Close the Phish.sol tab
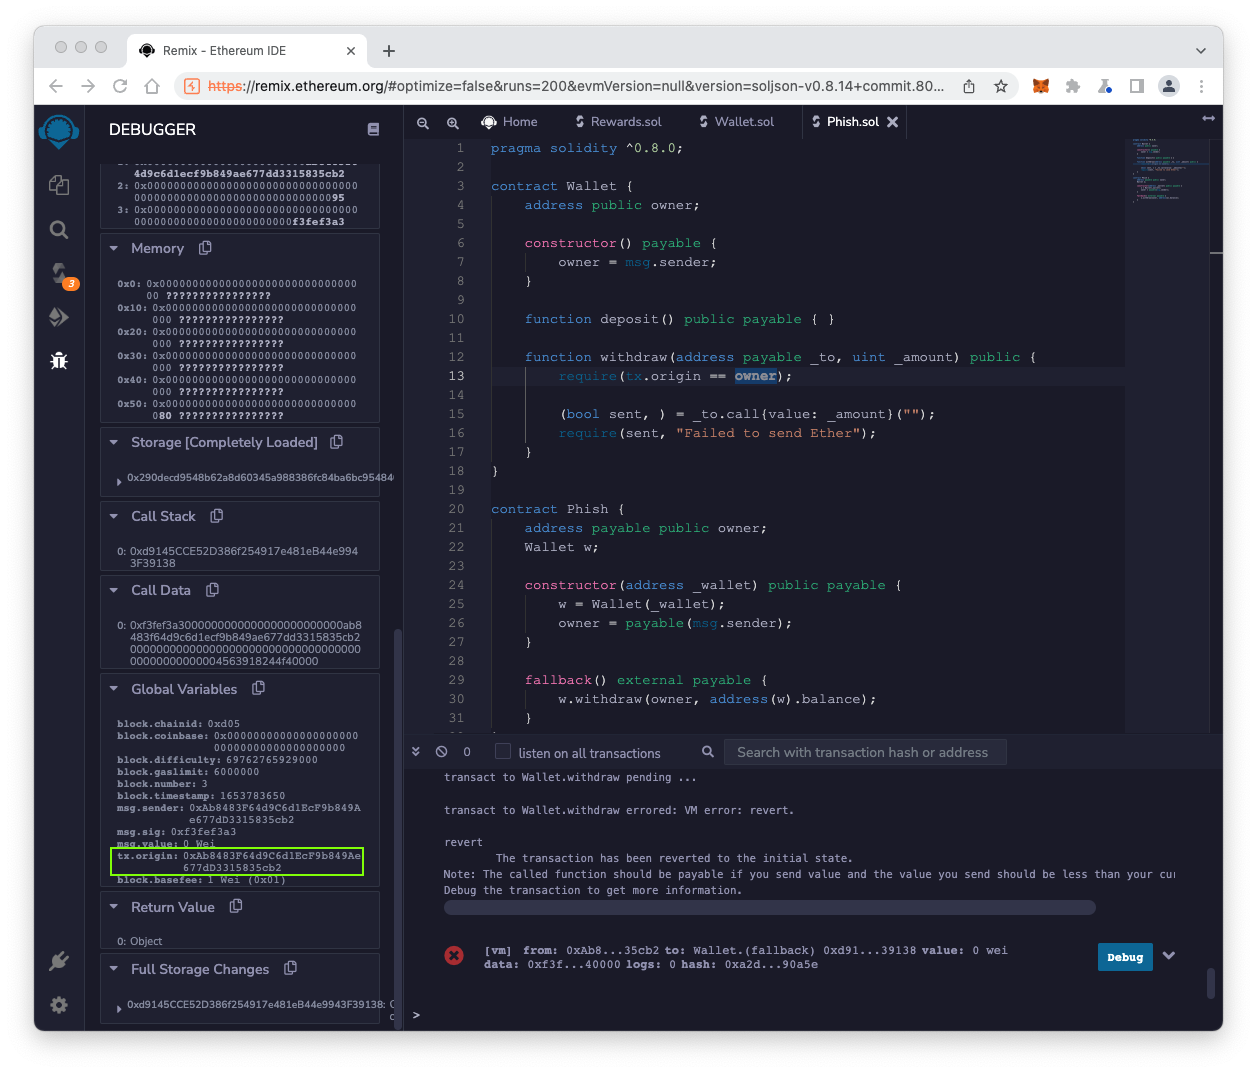The image size is (1257, 1073). pos(893,122)
